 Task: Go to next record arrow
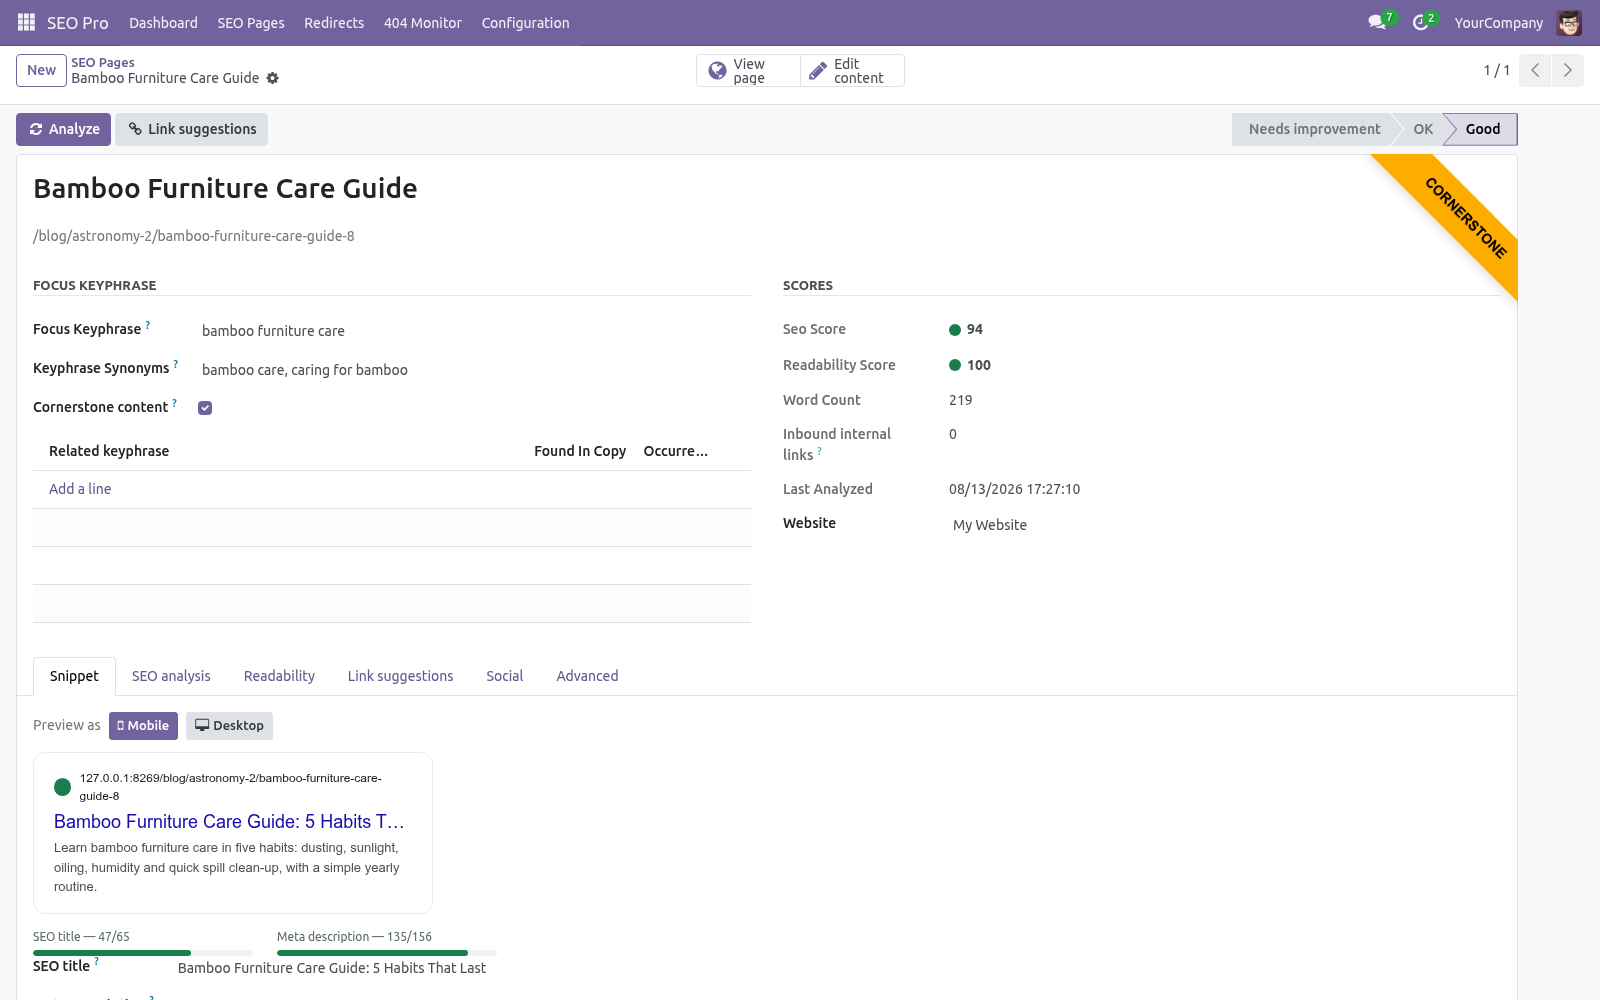tap(1567, 70)
